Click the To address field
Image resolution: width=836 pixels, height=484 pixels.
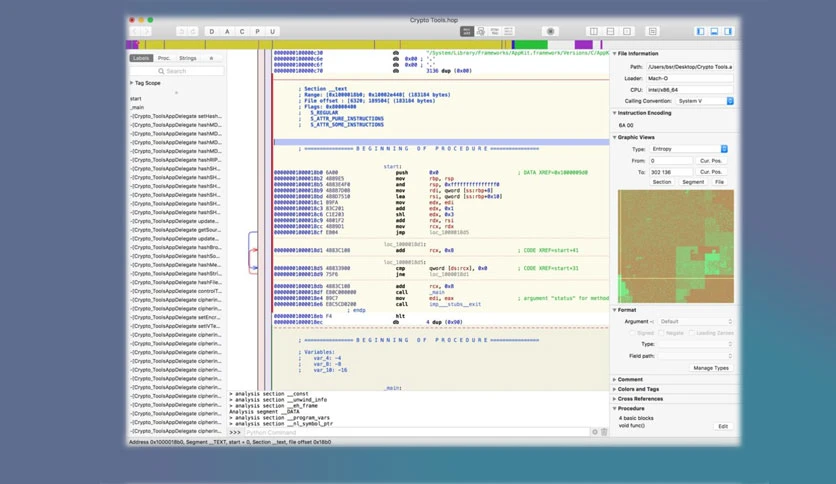coord(670,172)
